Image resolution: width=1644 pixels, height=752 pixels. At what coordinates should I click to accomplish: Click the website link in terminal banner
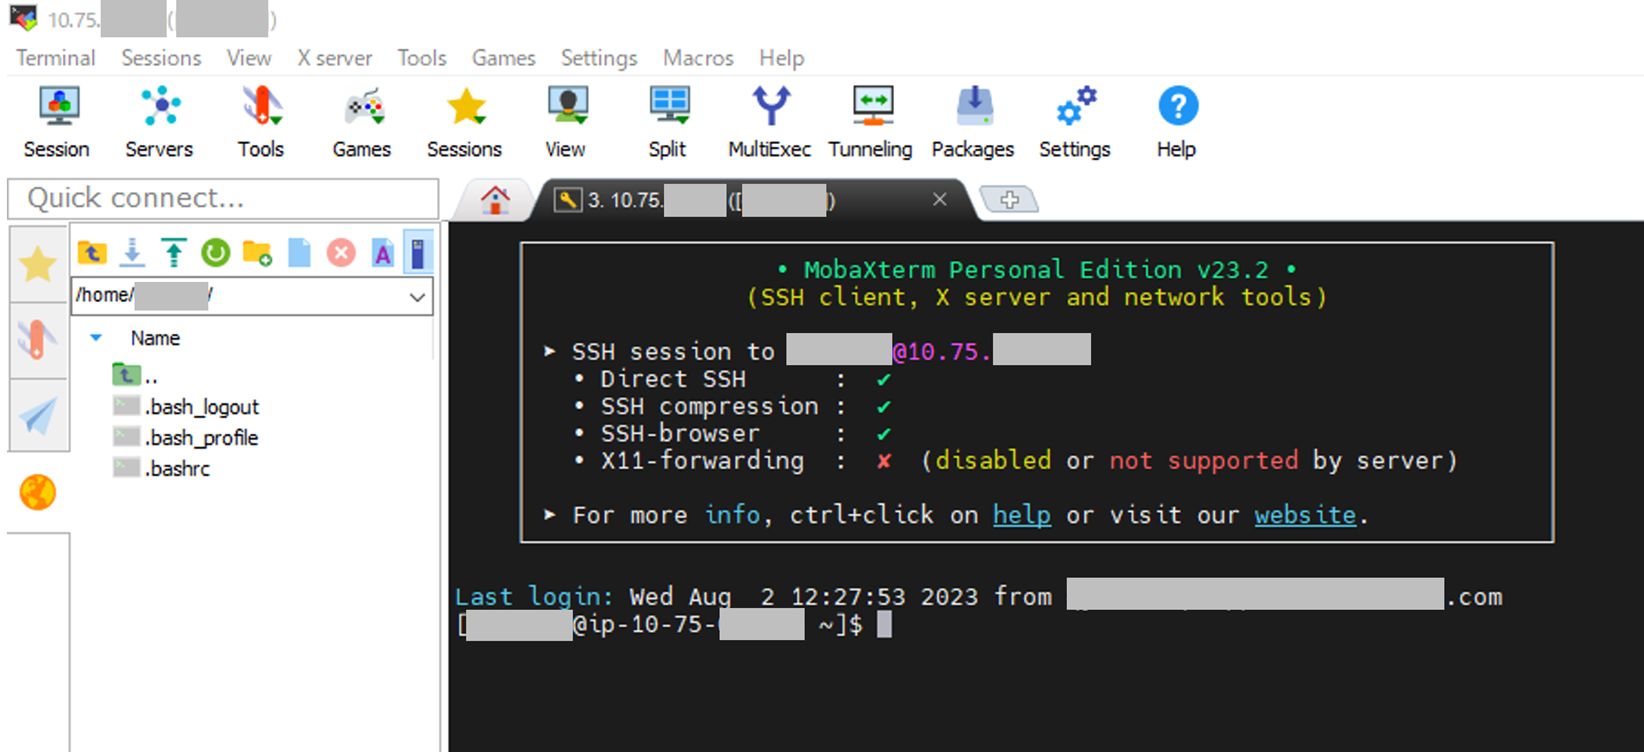[1306, 515]
